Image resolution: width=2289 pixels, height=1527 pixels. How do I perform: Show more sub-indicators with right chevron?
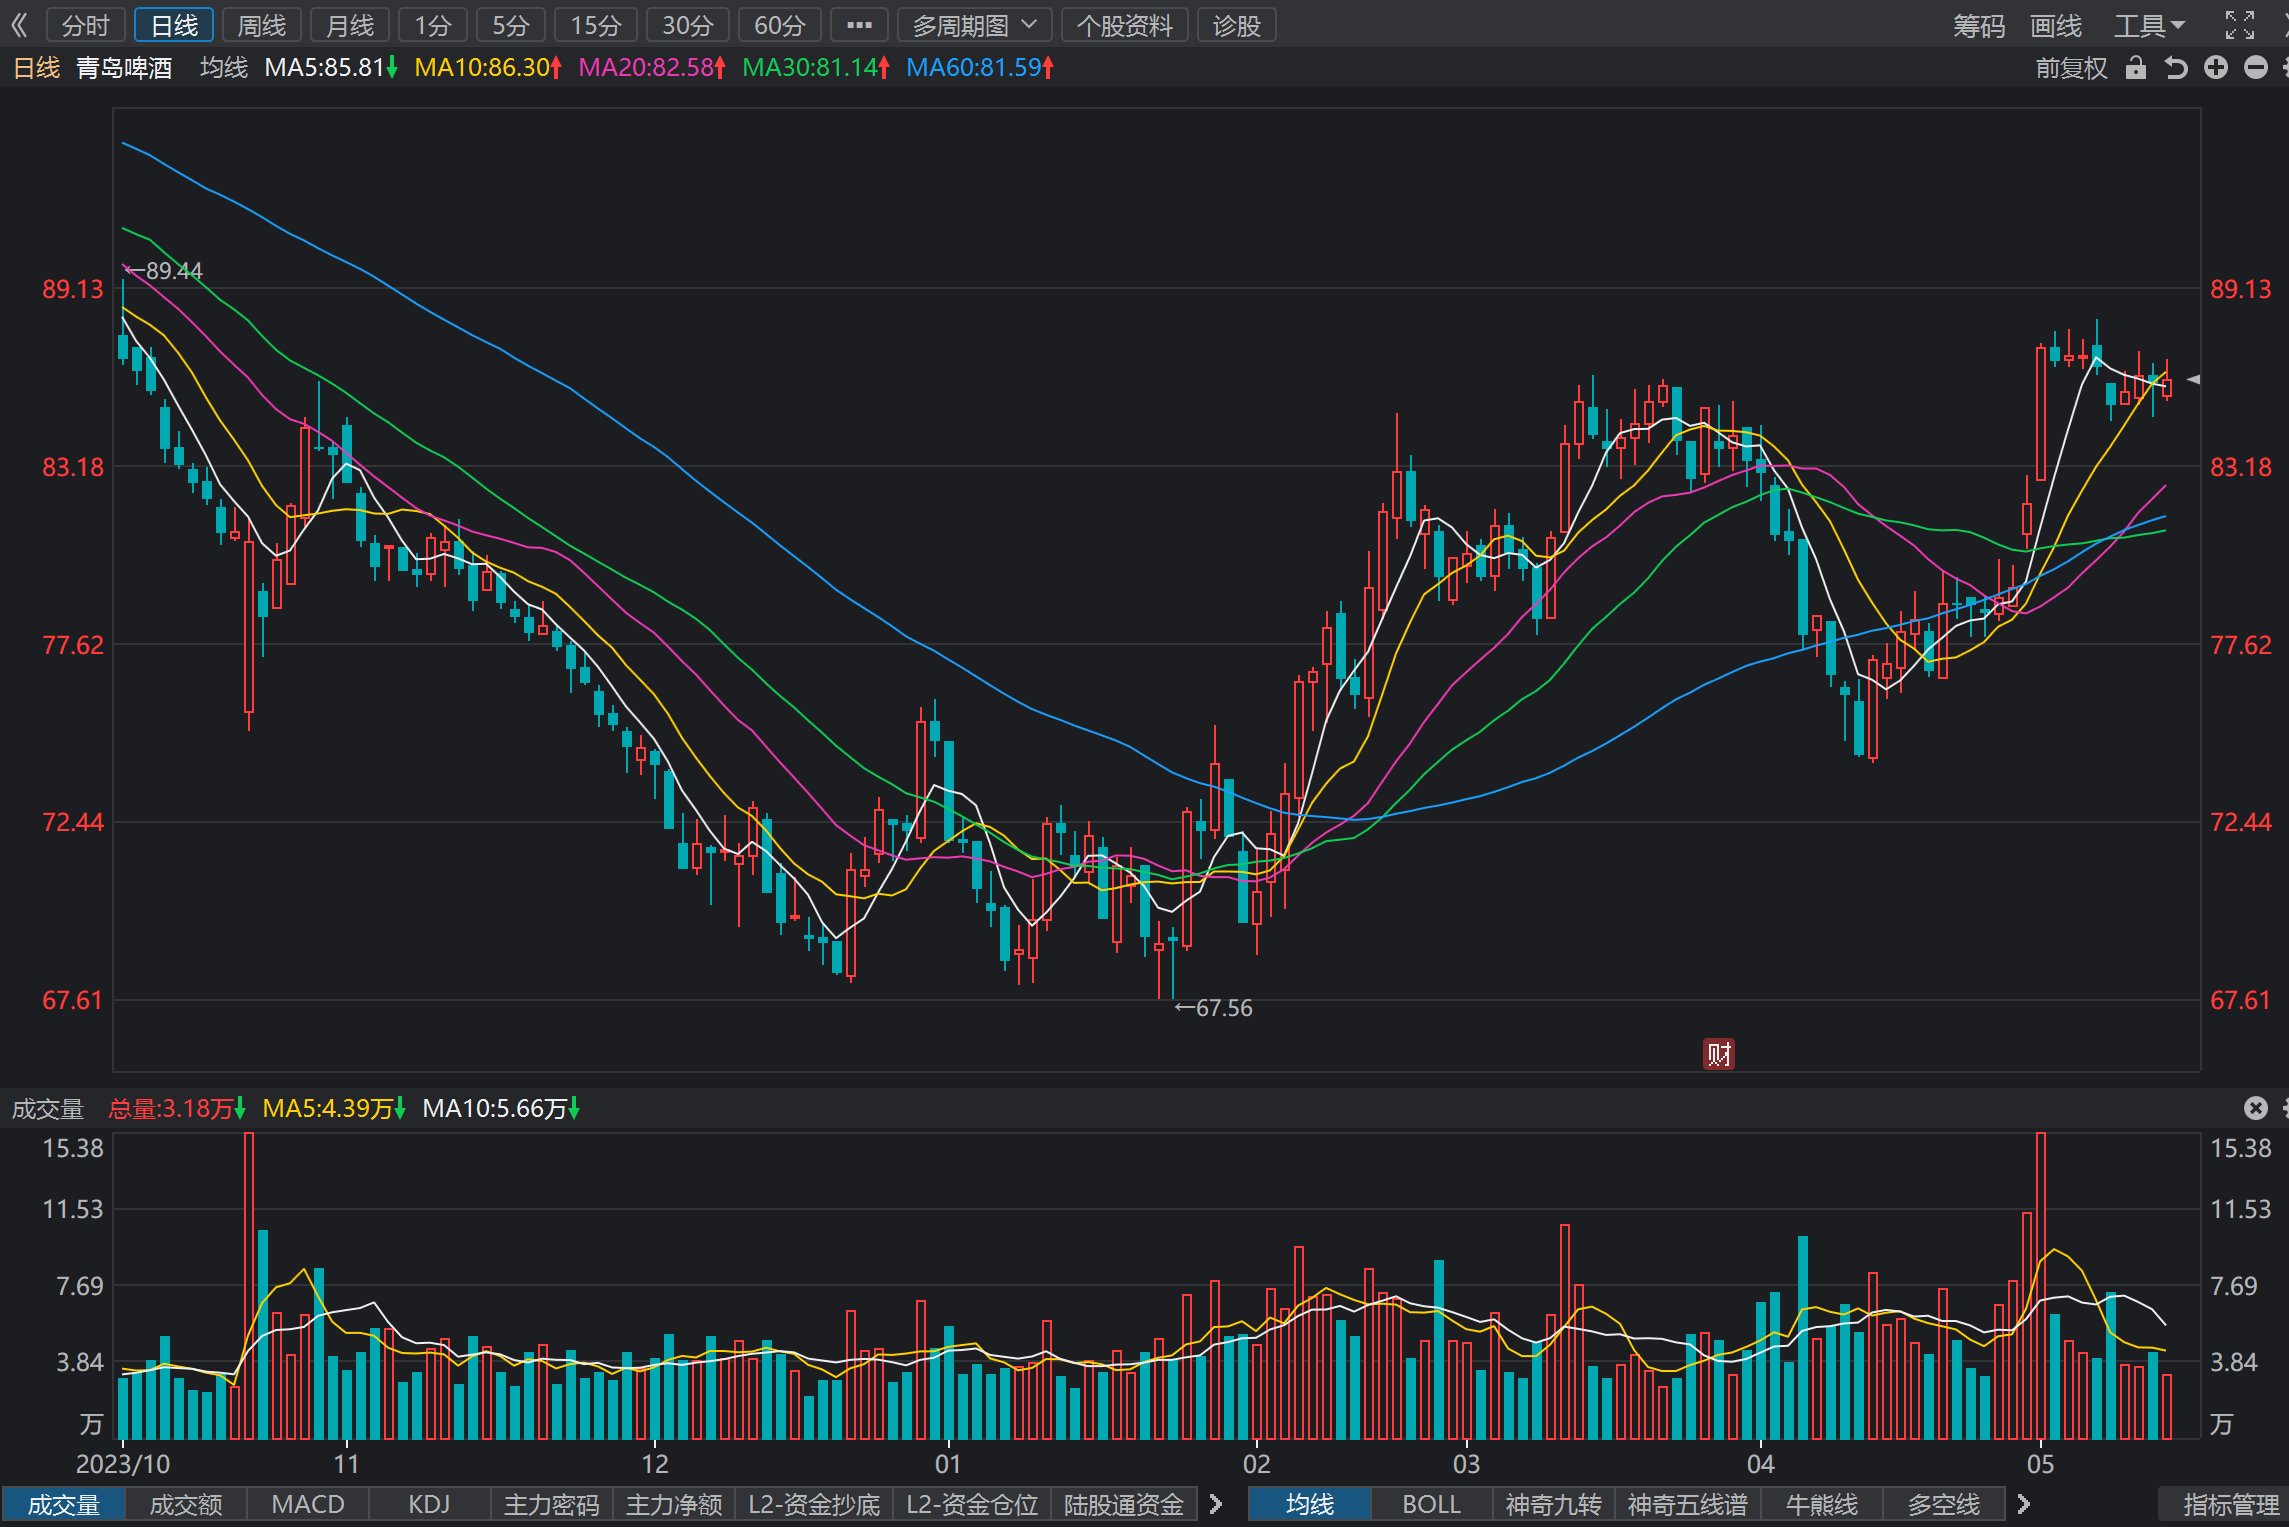point(1216,1505)
